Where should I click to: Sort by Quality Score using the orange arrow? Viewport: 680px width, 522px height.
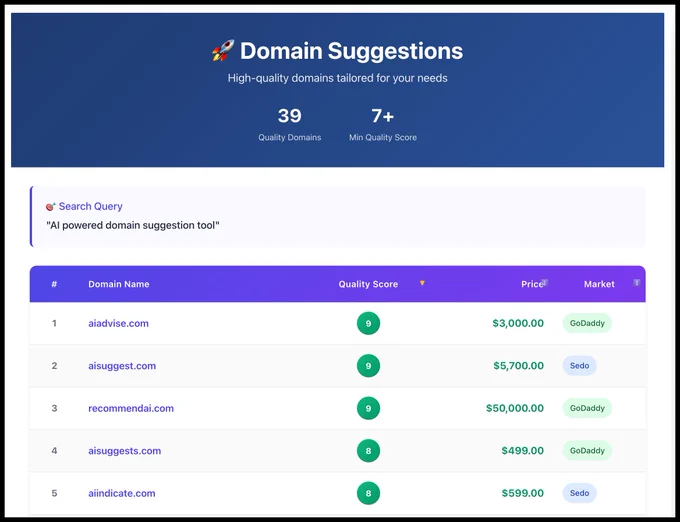pos(422,283)
